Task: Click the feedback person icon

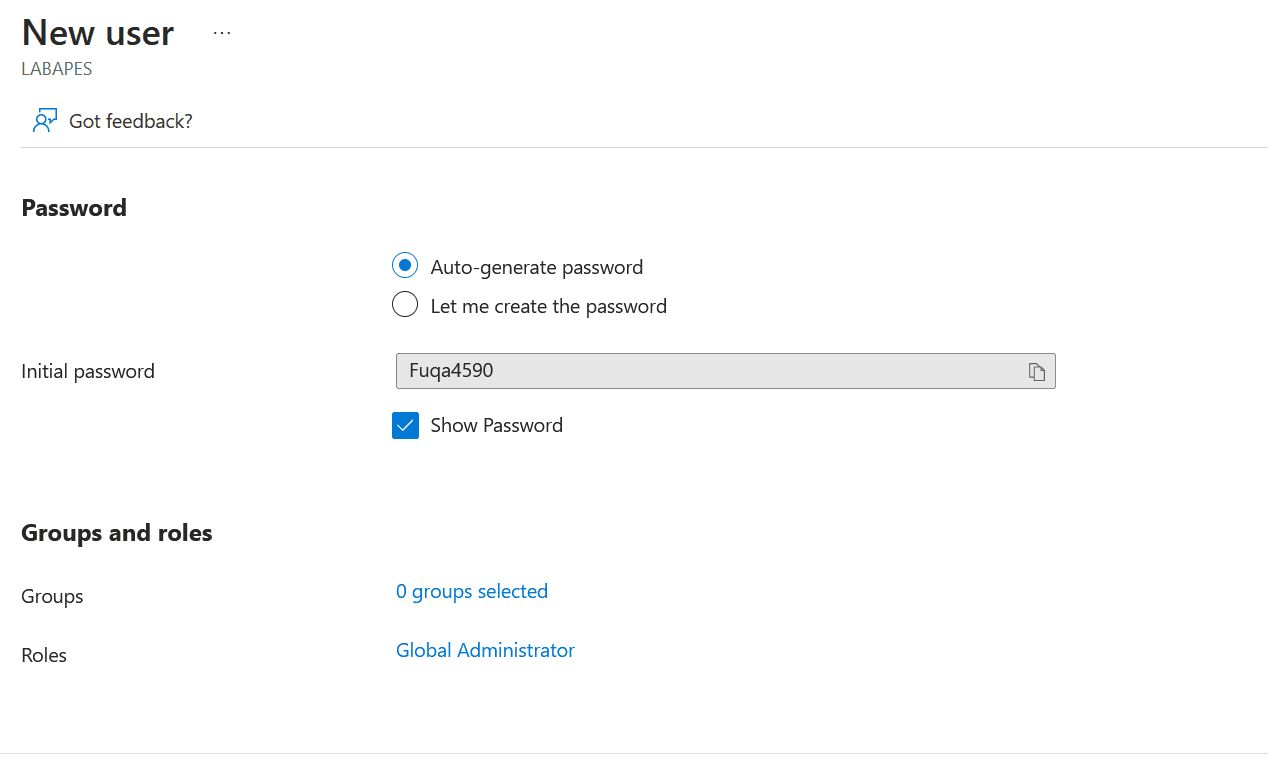Action: pos(44,121)
